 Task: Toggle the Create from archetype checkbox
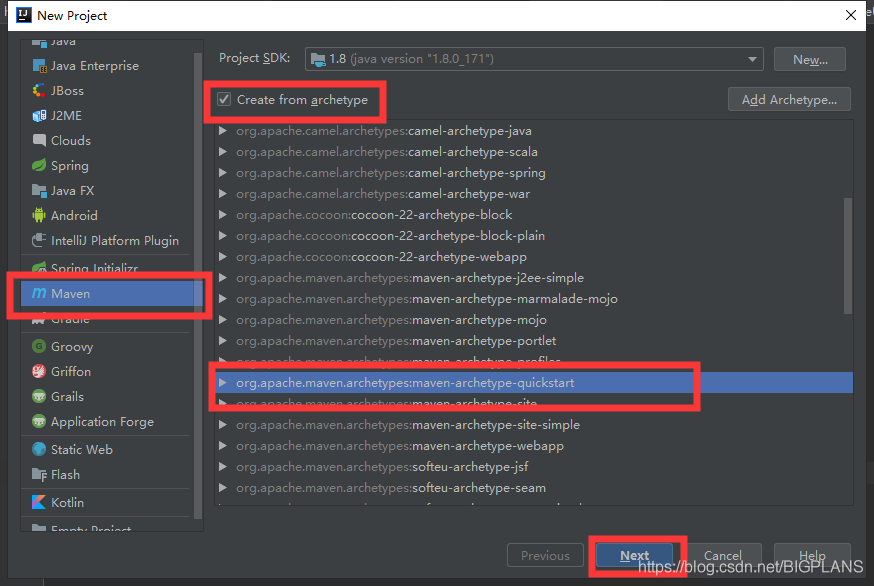pyautogui.click(x=224, y=99)
